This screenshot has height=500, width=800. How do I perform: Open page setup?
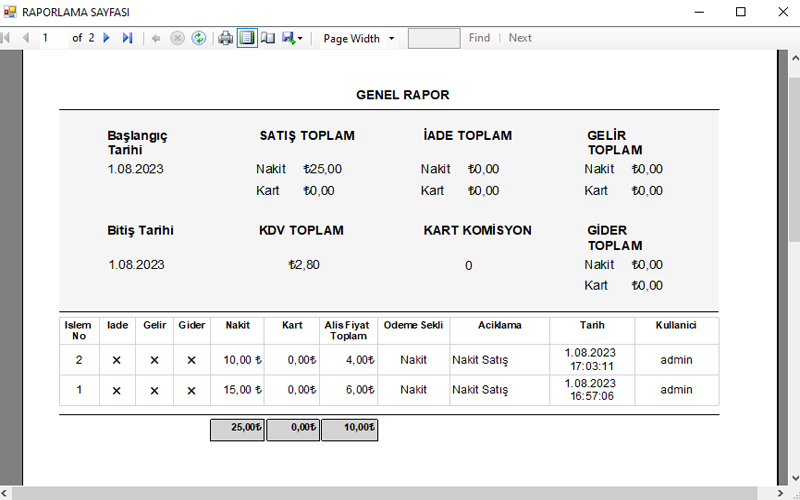tap(267, 38)
